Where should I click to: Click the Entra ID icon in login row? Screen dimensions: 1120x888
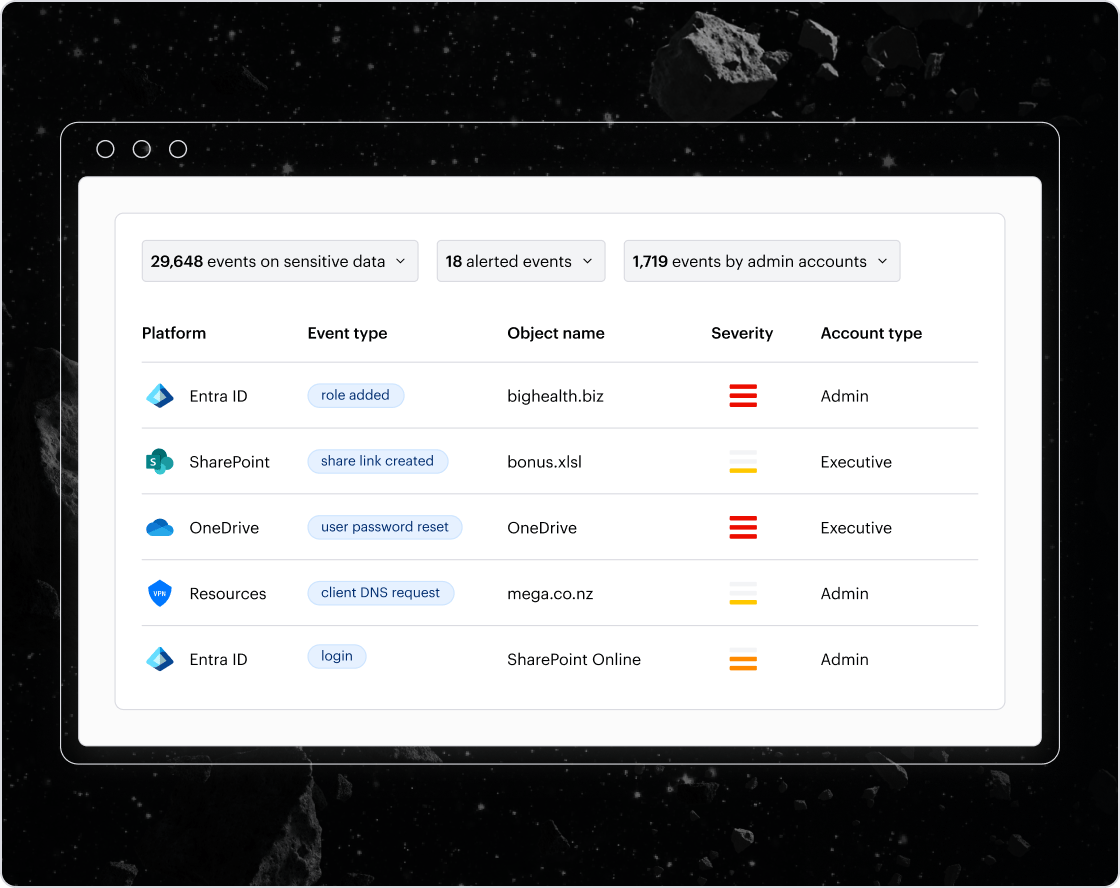pos(160,660)
